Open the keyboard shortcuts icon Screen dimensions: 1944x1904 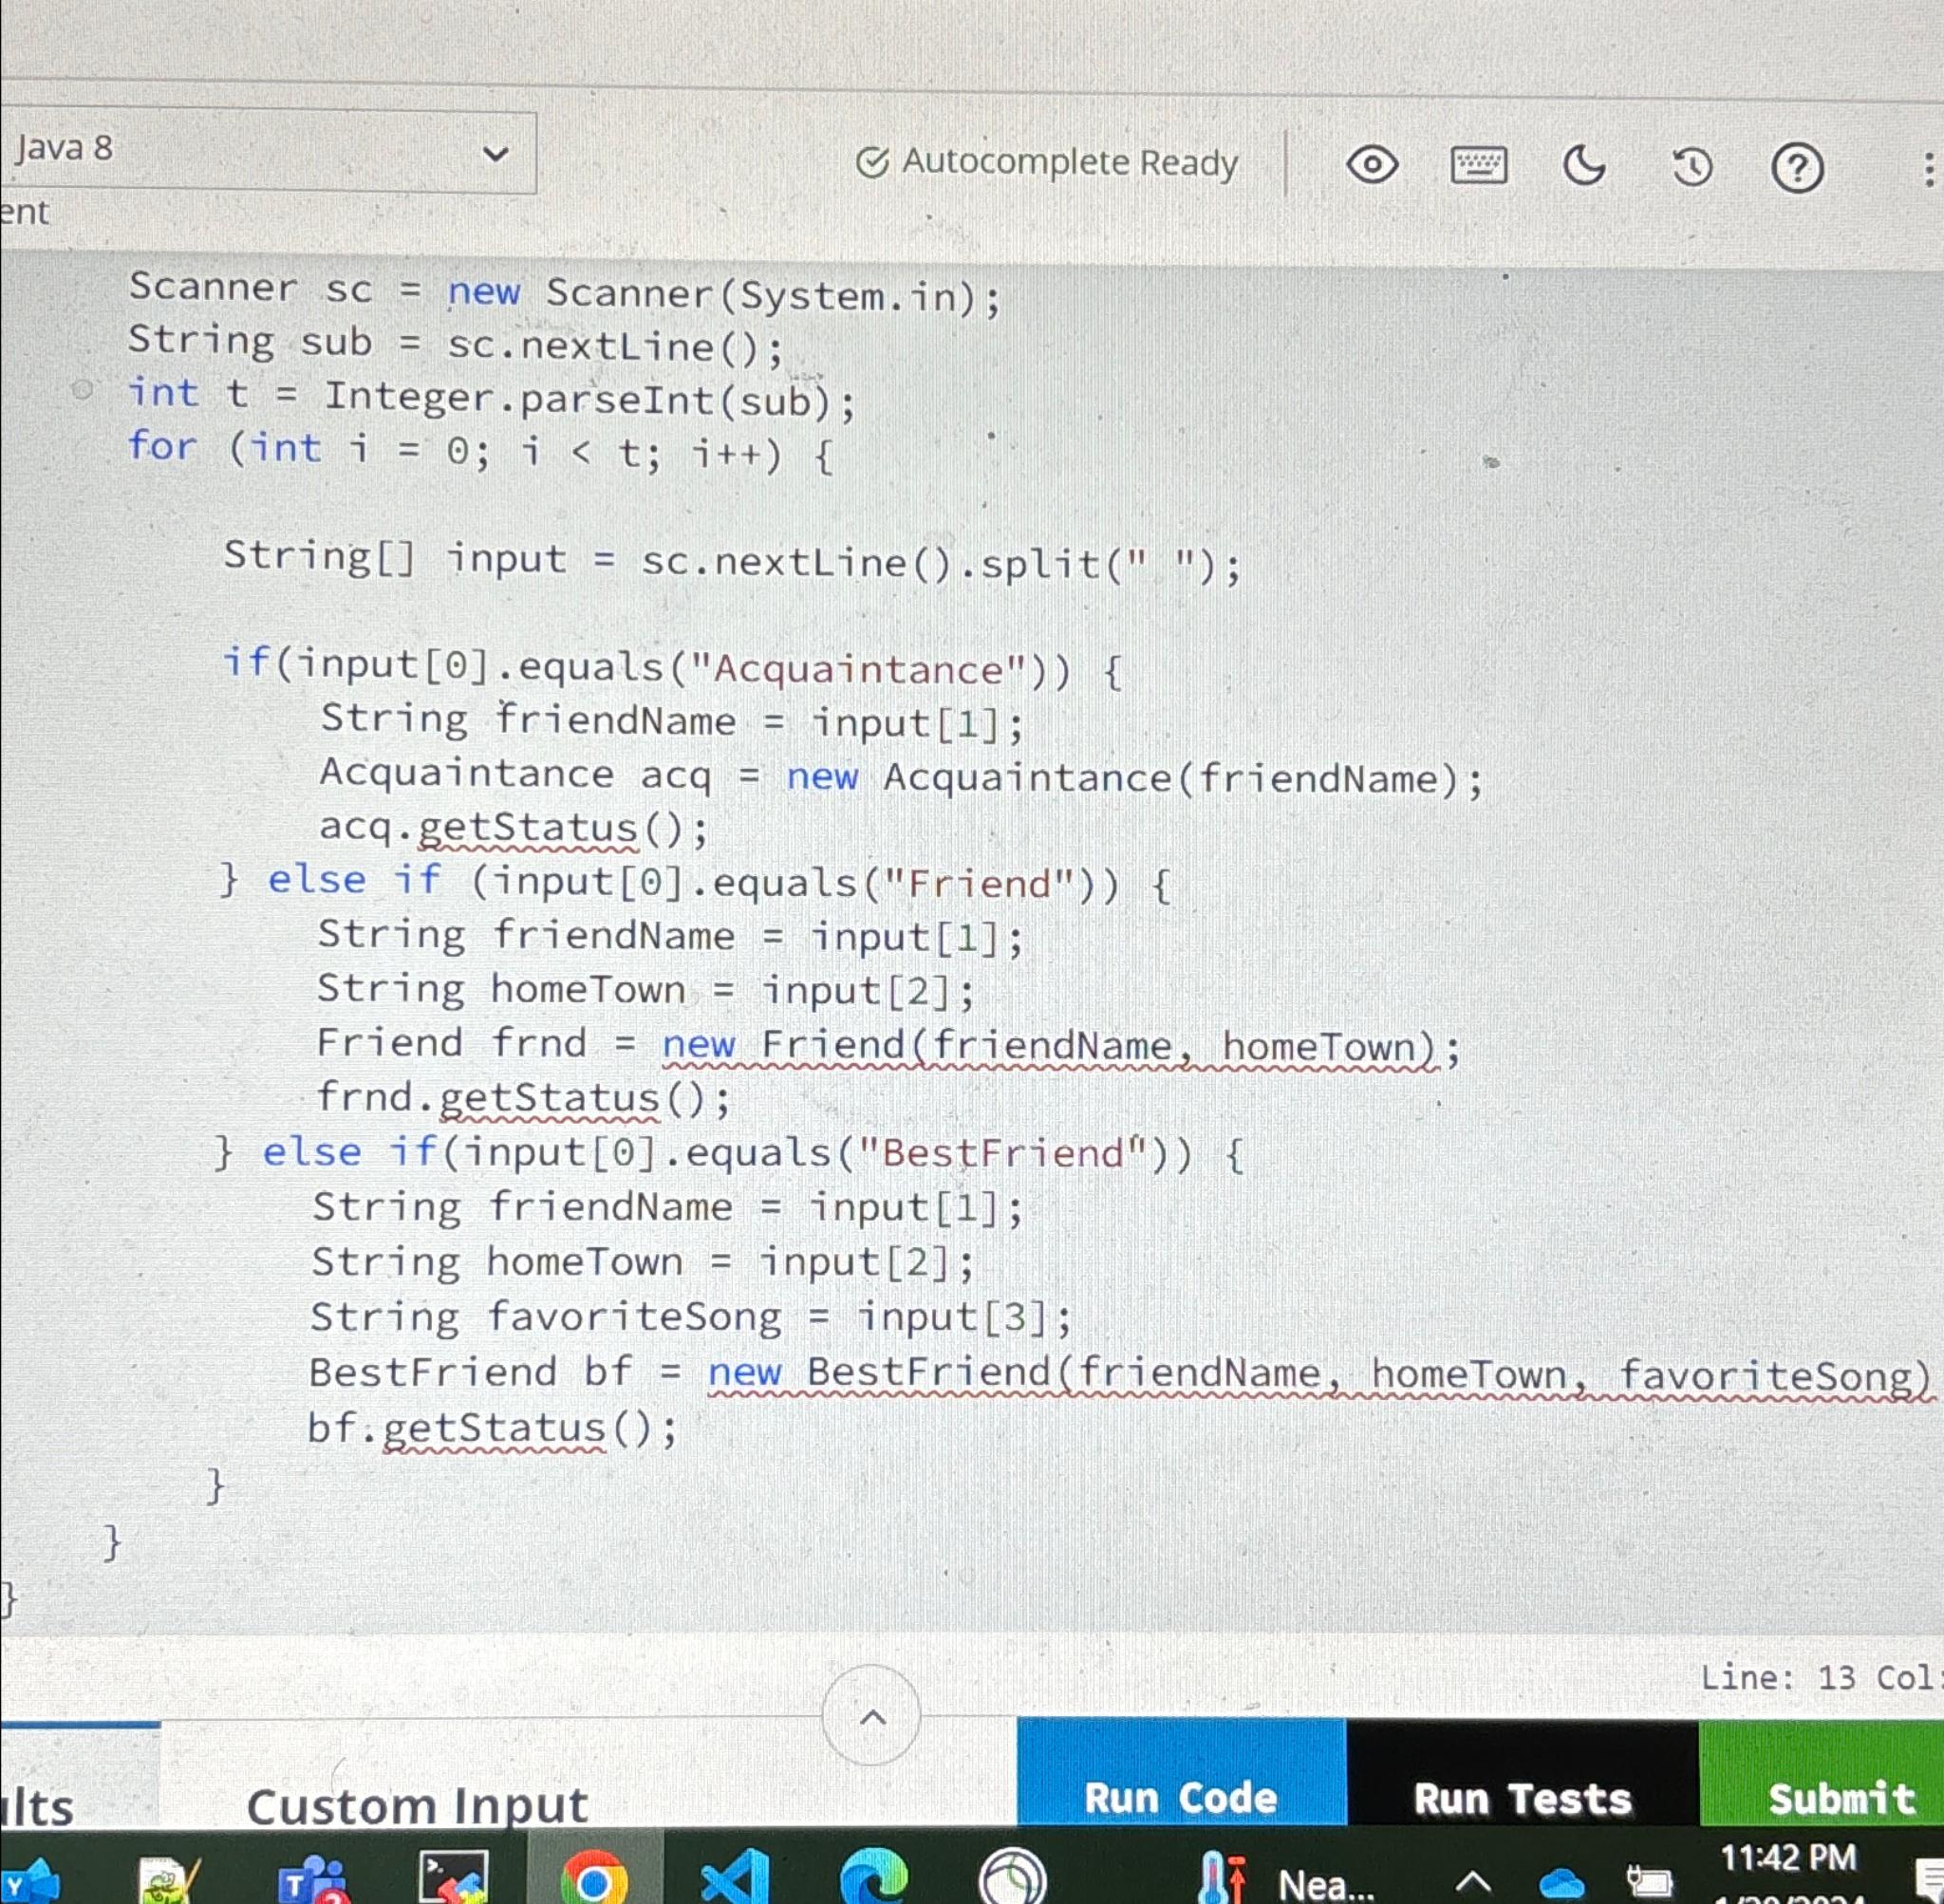click(1478, 165)
